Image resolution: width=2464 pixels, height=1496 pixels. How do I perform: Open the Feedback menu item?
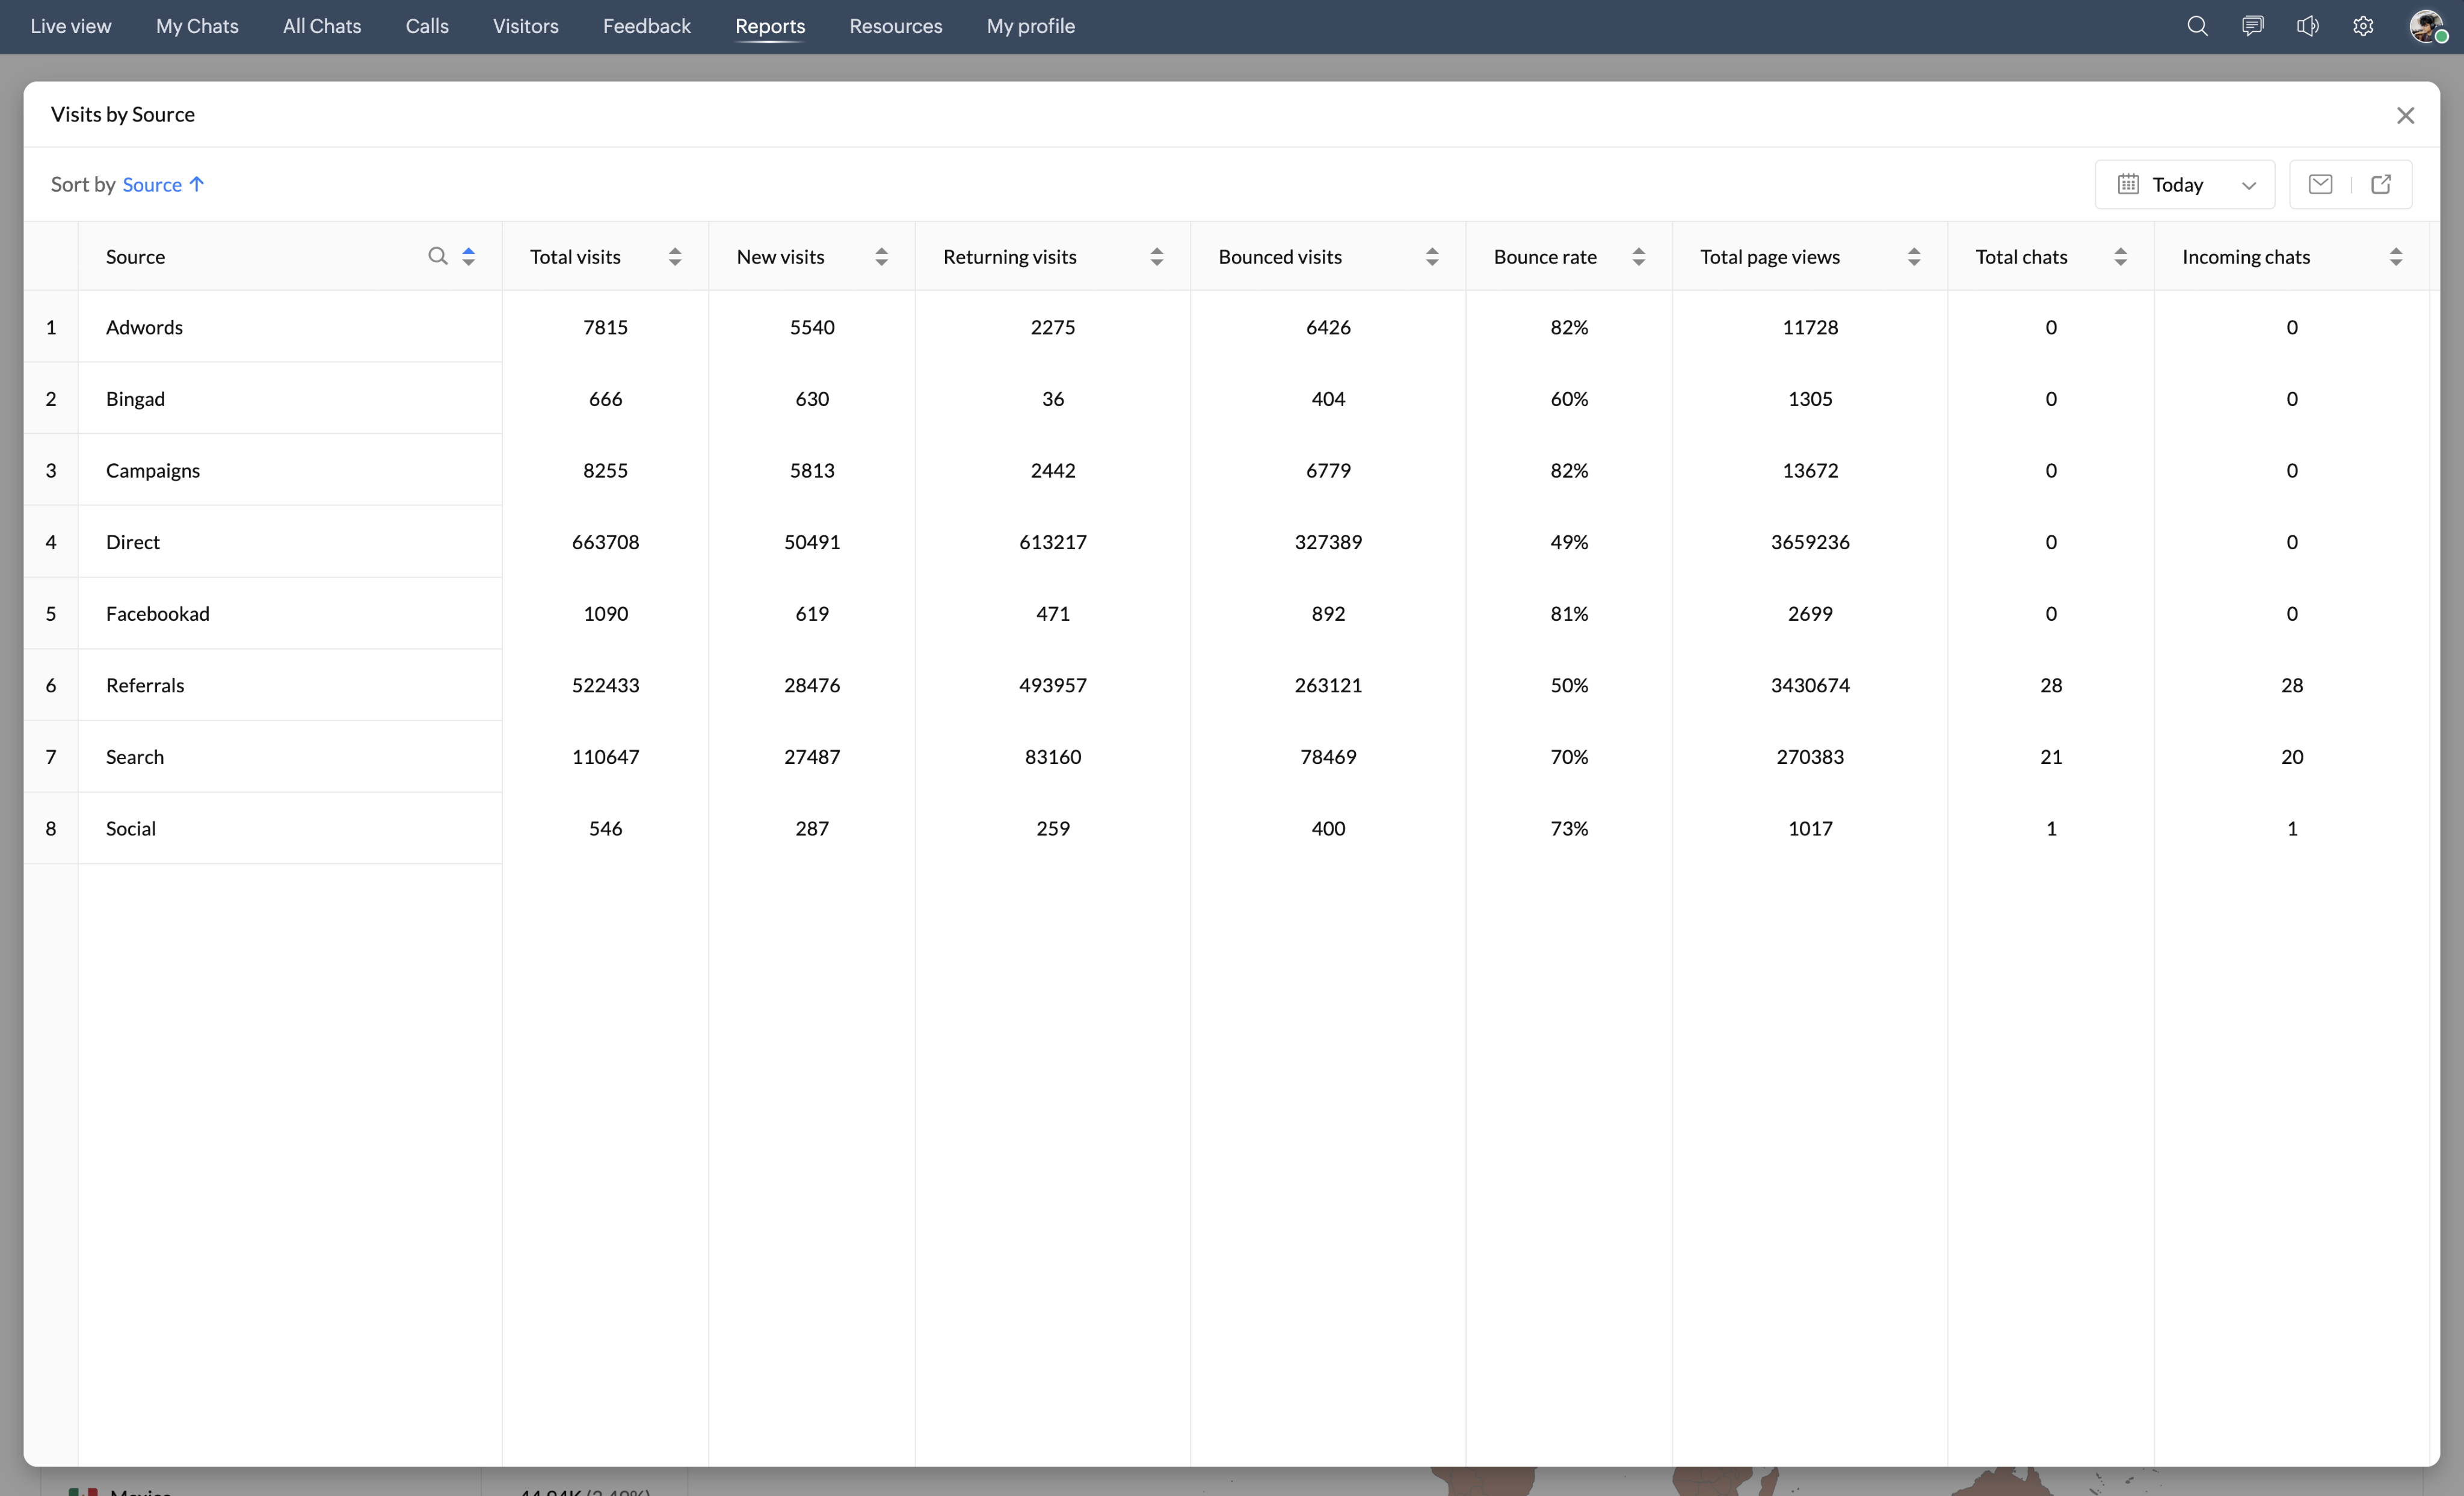pyautogui.click(x=646, y=26)
